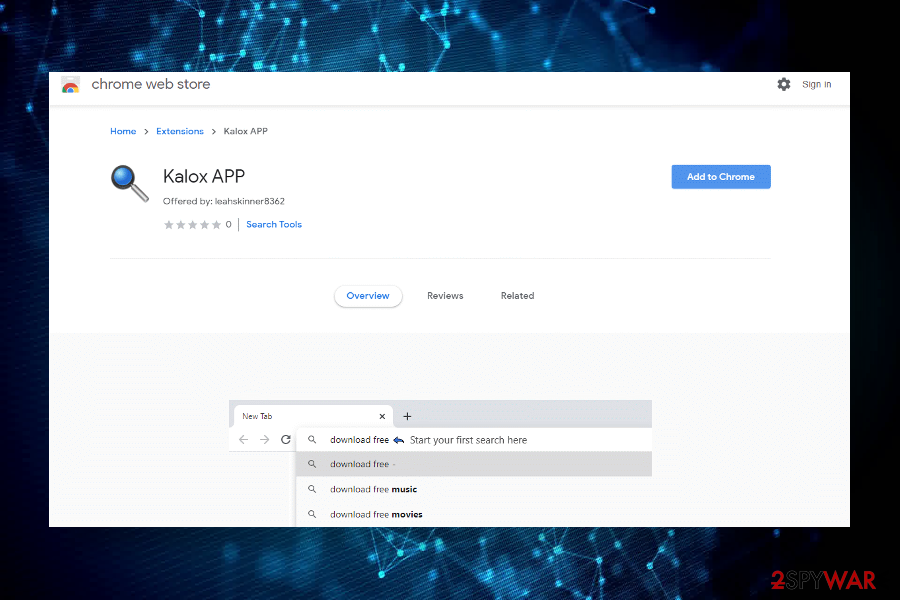Click the back arrow in preview browser
Image resolution: width=900 pixels, height=600 pixels.
point(243,440)
